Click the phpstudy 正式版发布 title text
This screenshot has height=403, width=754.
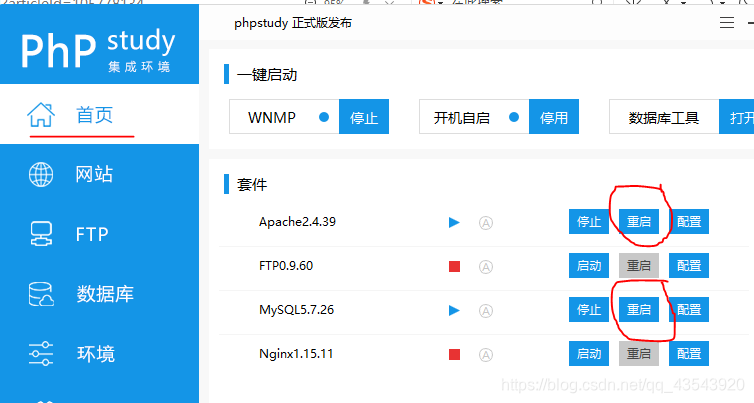pyautogui.click(x=293, y=23)
